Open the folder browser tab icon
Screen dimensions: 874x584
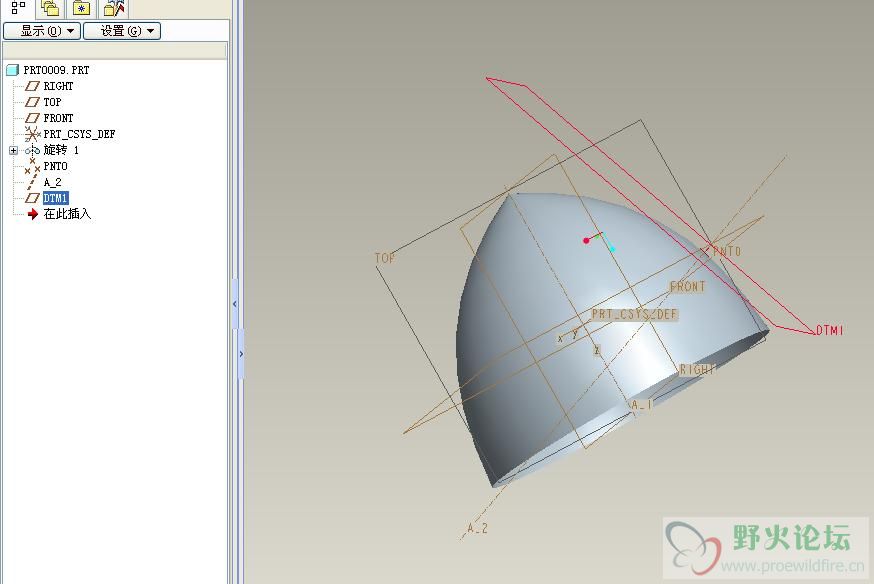(50, 7)
